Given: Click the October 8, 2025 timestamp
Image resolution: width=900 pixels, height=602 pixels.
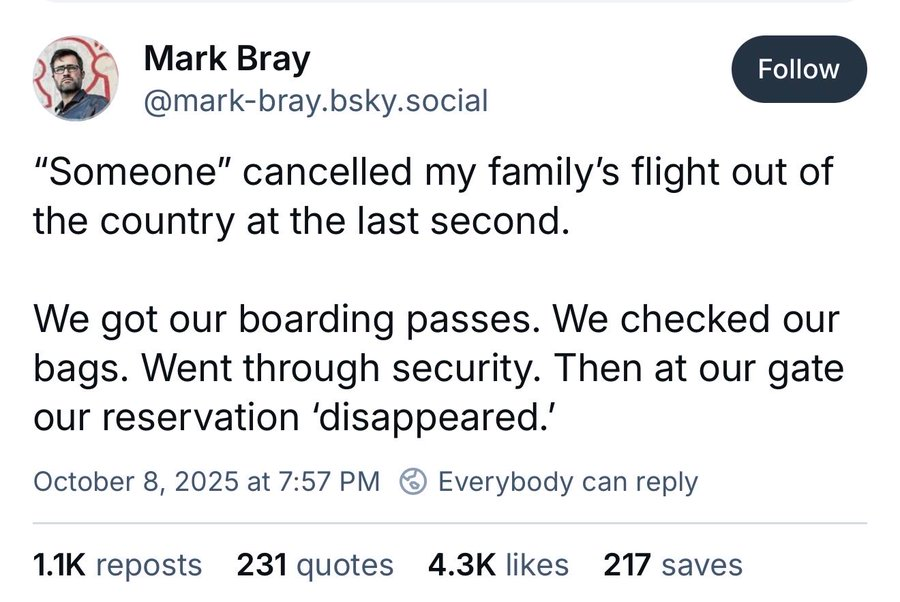Looking at the screenshot, I should click(x=206, y=481).
